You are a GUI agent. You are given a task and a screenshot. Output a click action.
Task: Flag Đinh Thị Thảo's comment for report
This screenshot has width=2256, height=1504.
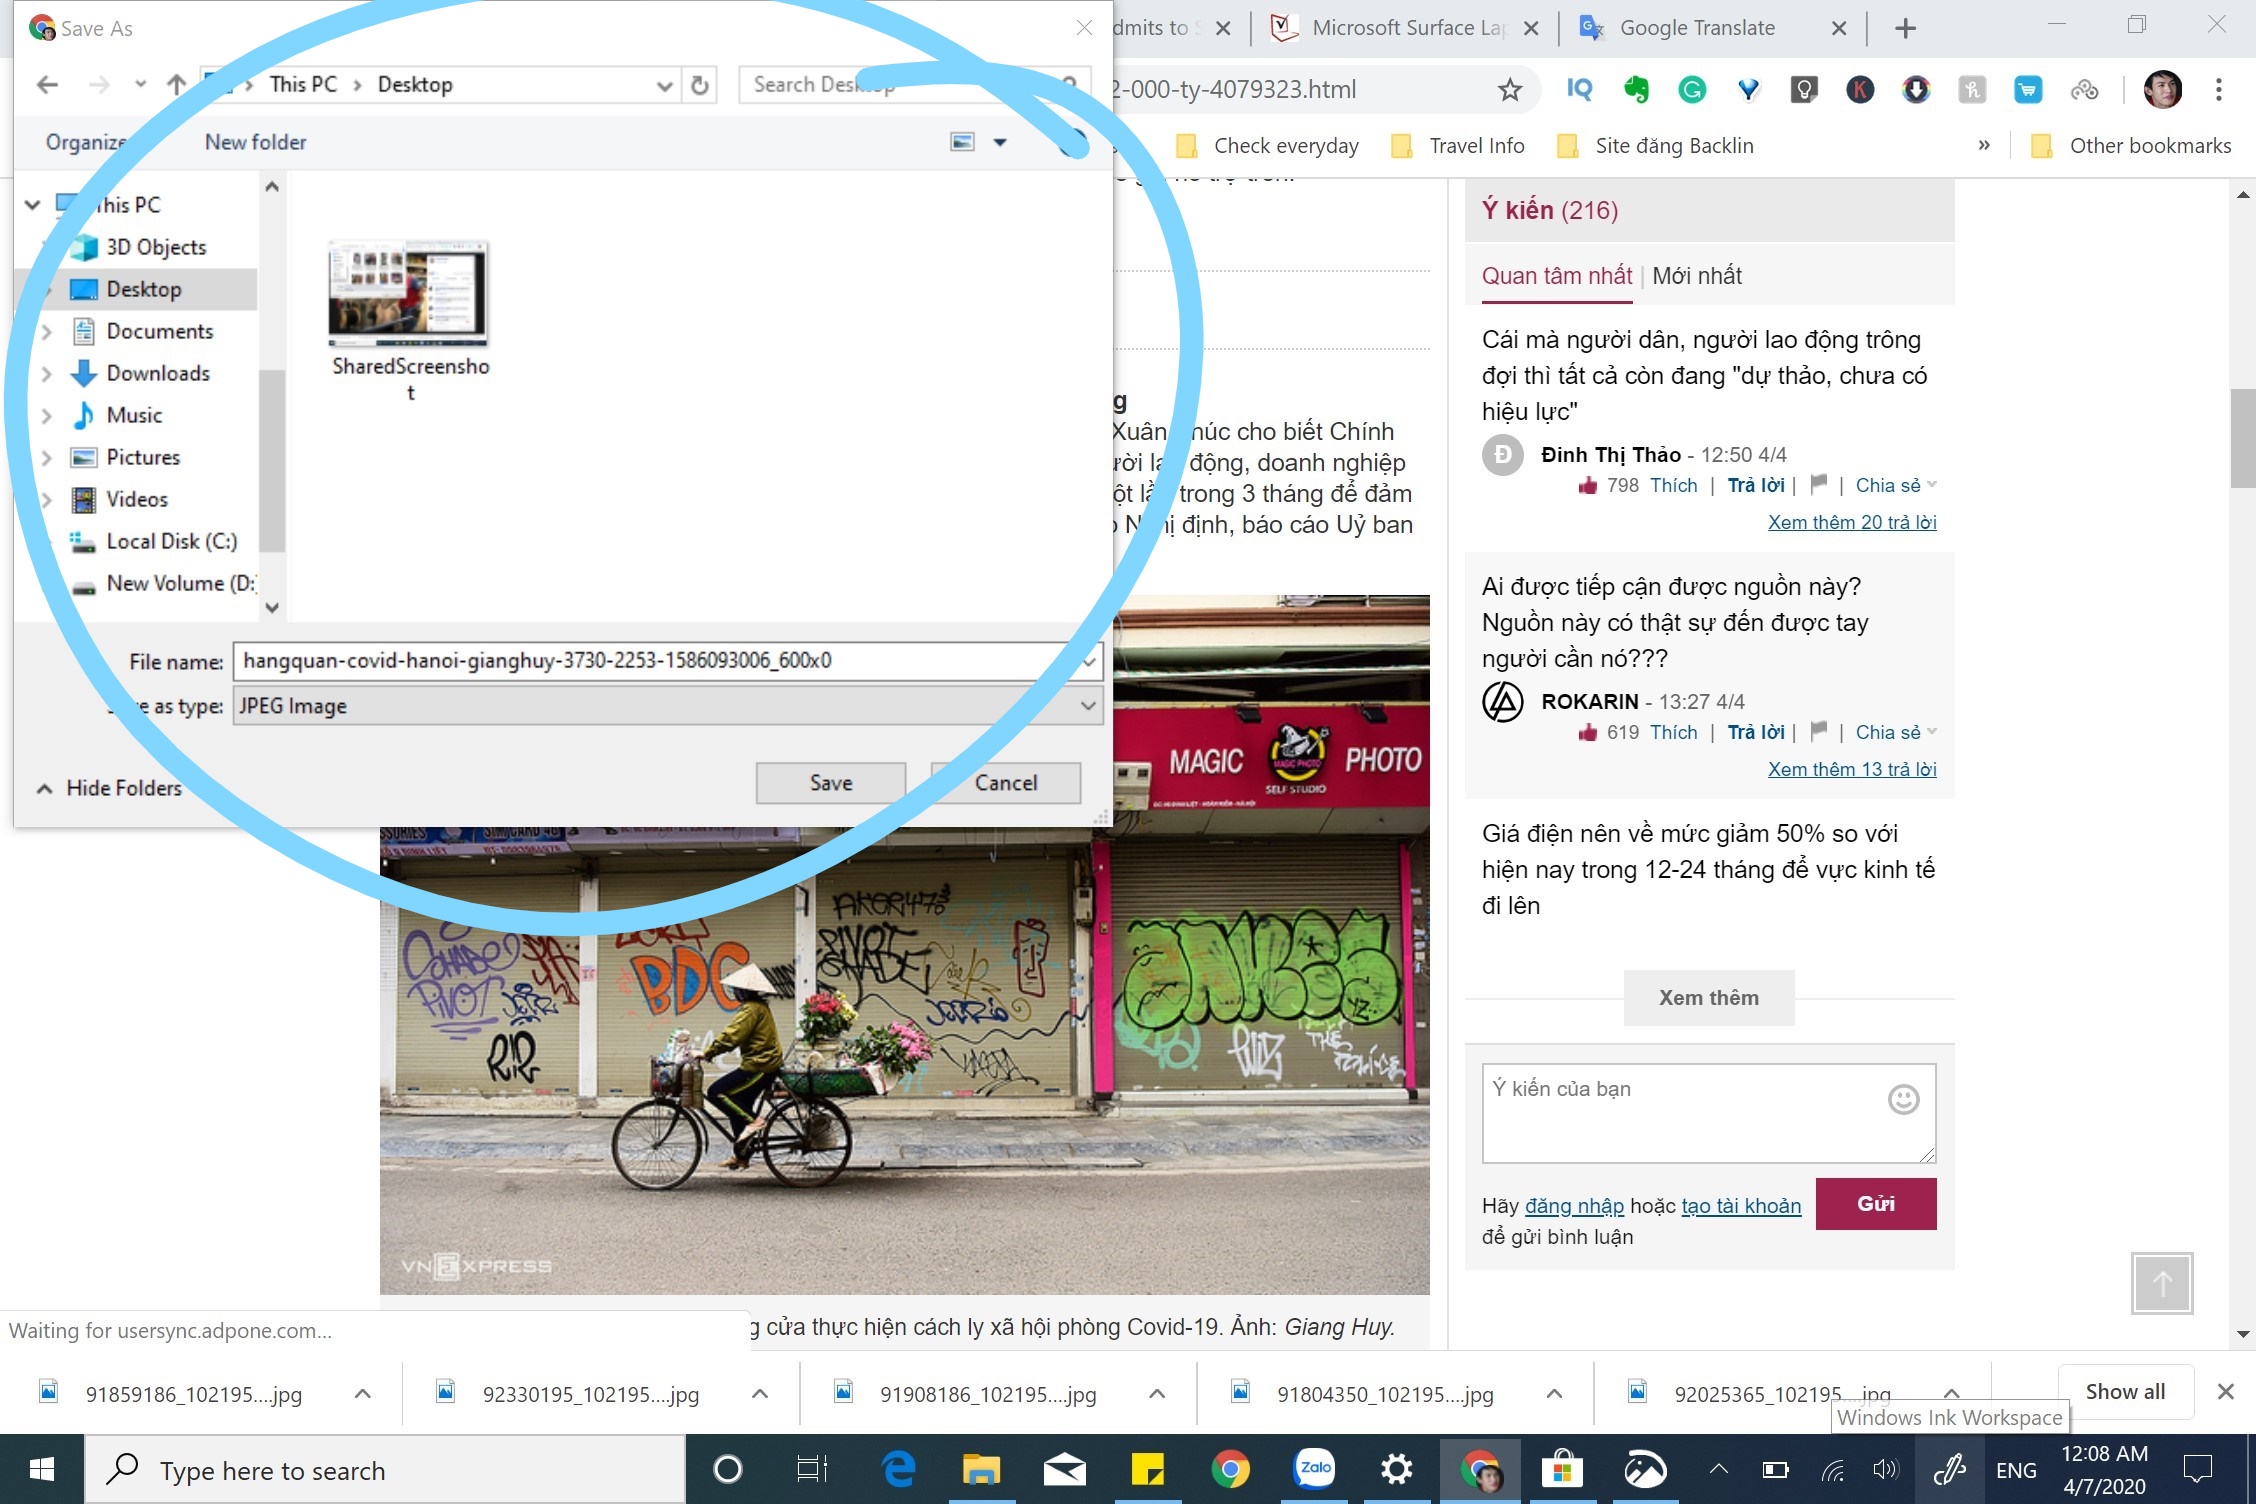coord(1819,485)
